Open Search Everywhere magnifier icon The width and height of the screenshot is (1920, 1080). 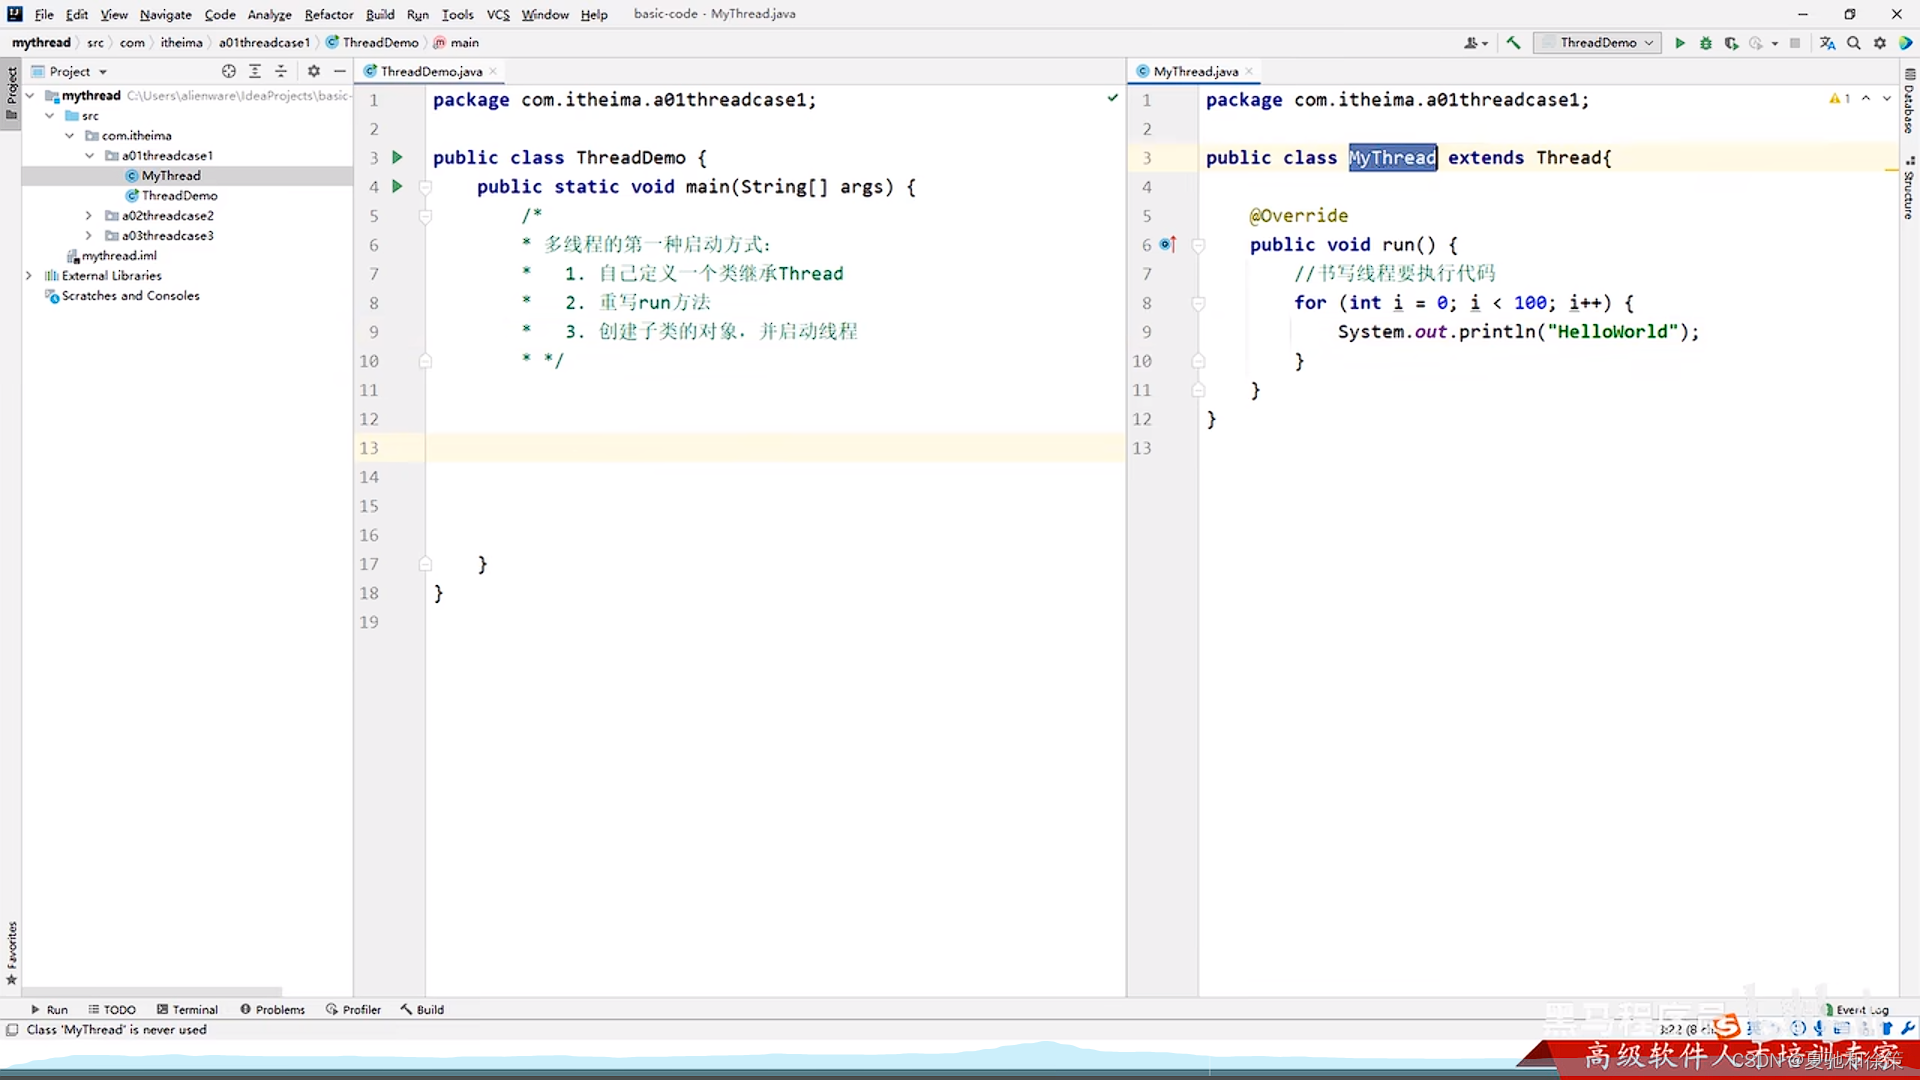(x=1854, y=43)
